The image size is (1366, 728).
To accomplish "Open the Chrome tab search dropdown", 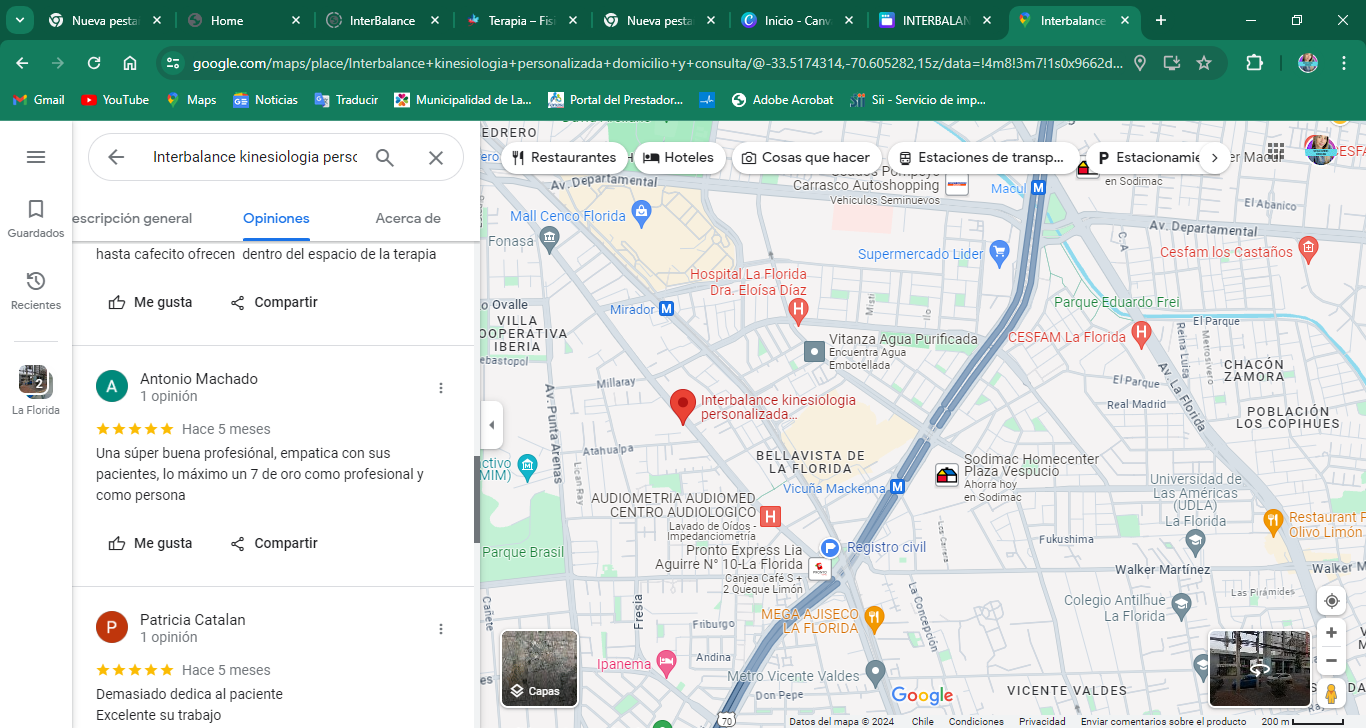I will (20, 20).
